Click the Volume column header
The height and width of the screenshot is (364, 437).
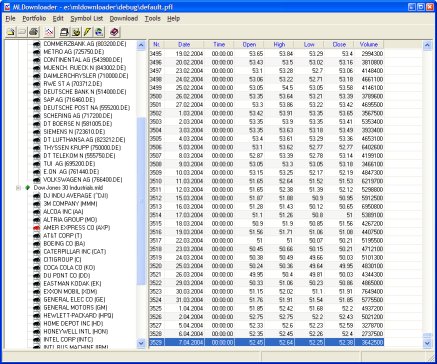(369, 44)
